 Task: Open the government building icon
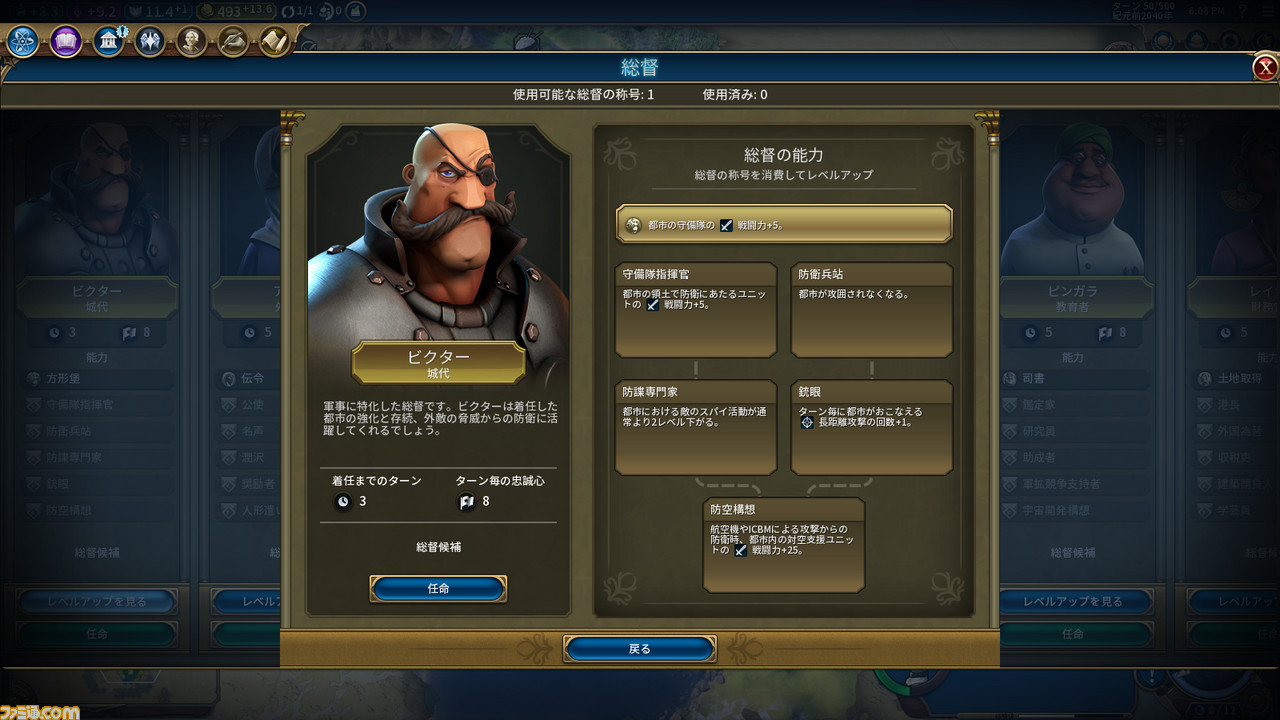109,42
